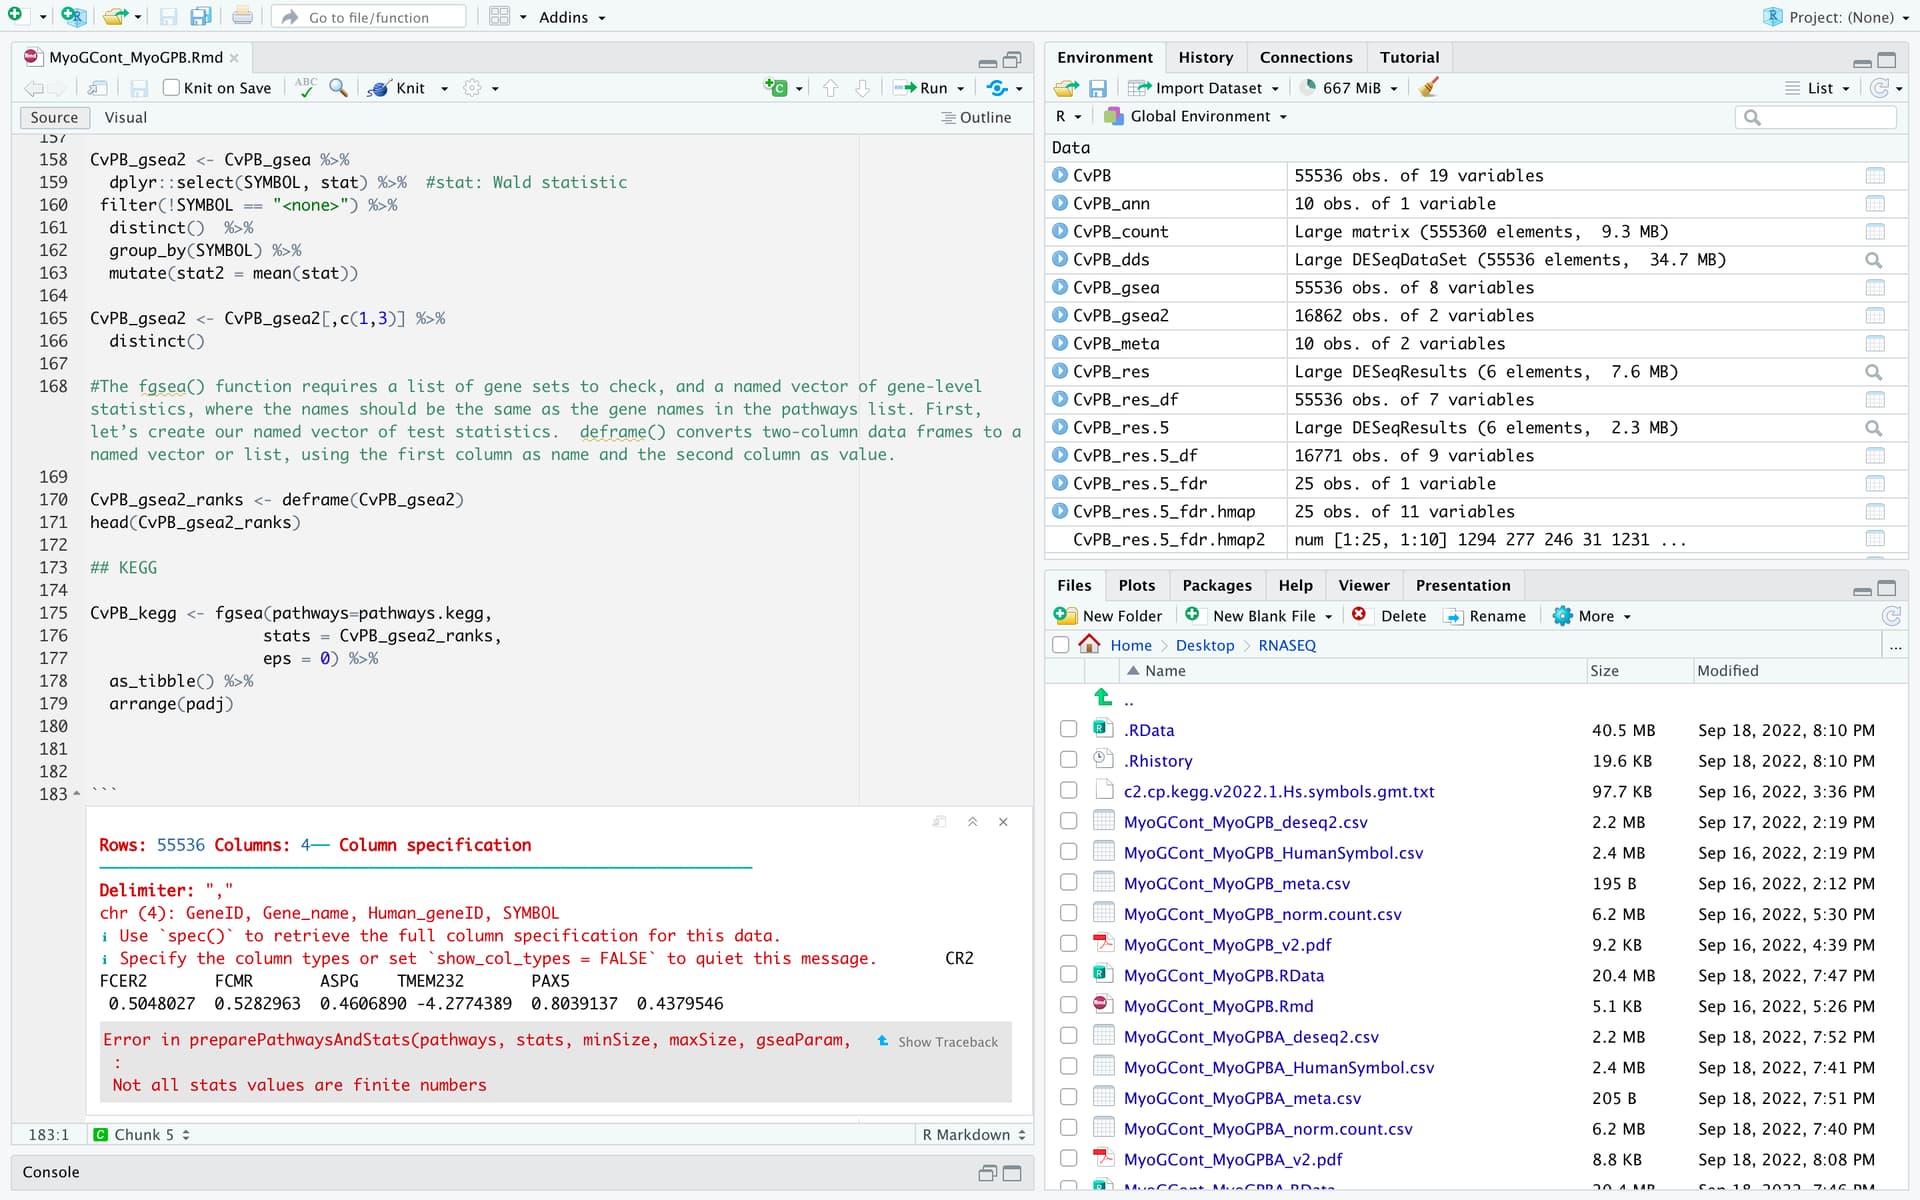This screenshot has height=1200, width=1920.
Task: Click New Folder button
Action: click(x=1108, y=616)
